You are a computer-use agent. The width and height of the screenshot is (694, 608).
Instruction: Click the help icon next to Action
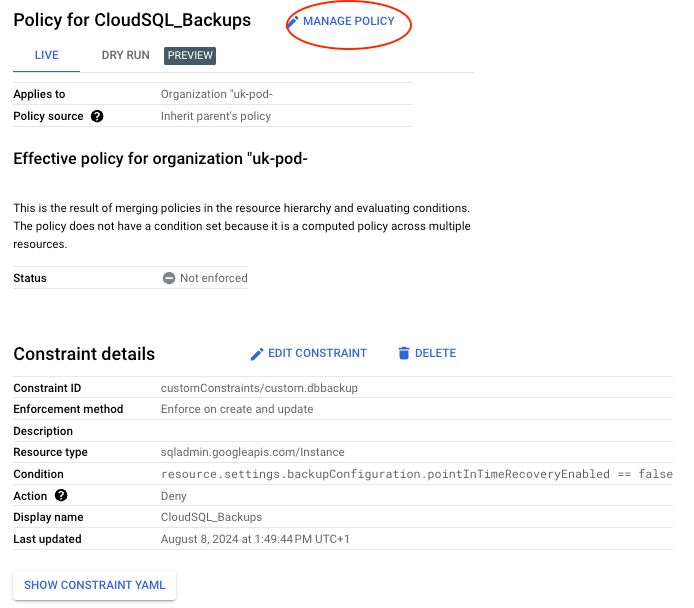coord(61,495)
